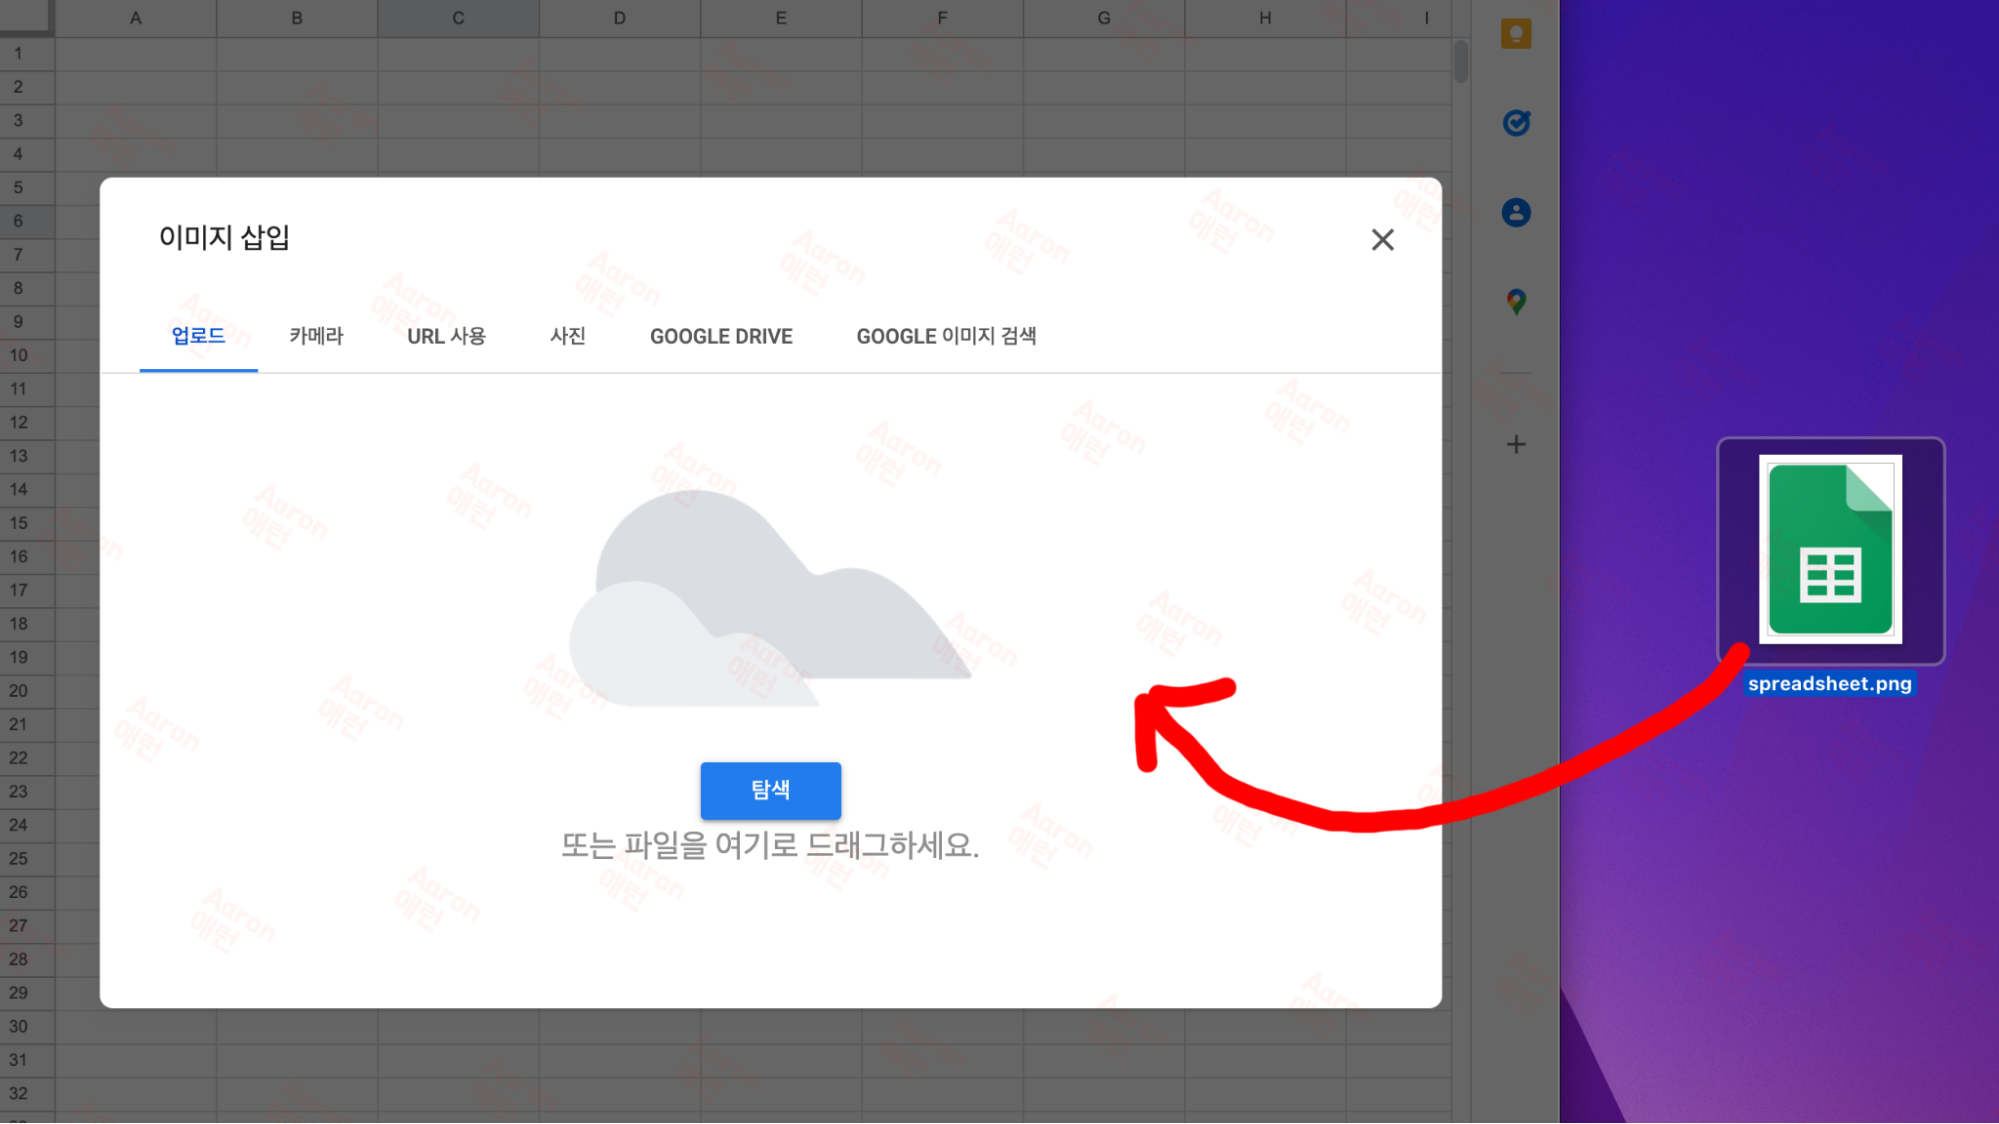This screenshot has width=1999, height=1124.
Task: Switch to the 카메라 tab
Action: pos(316,336)
